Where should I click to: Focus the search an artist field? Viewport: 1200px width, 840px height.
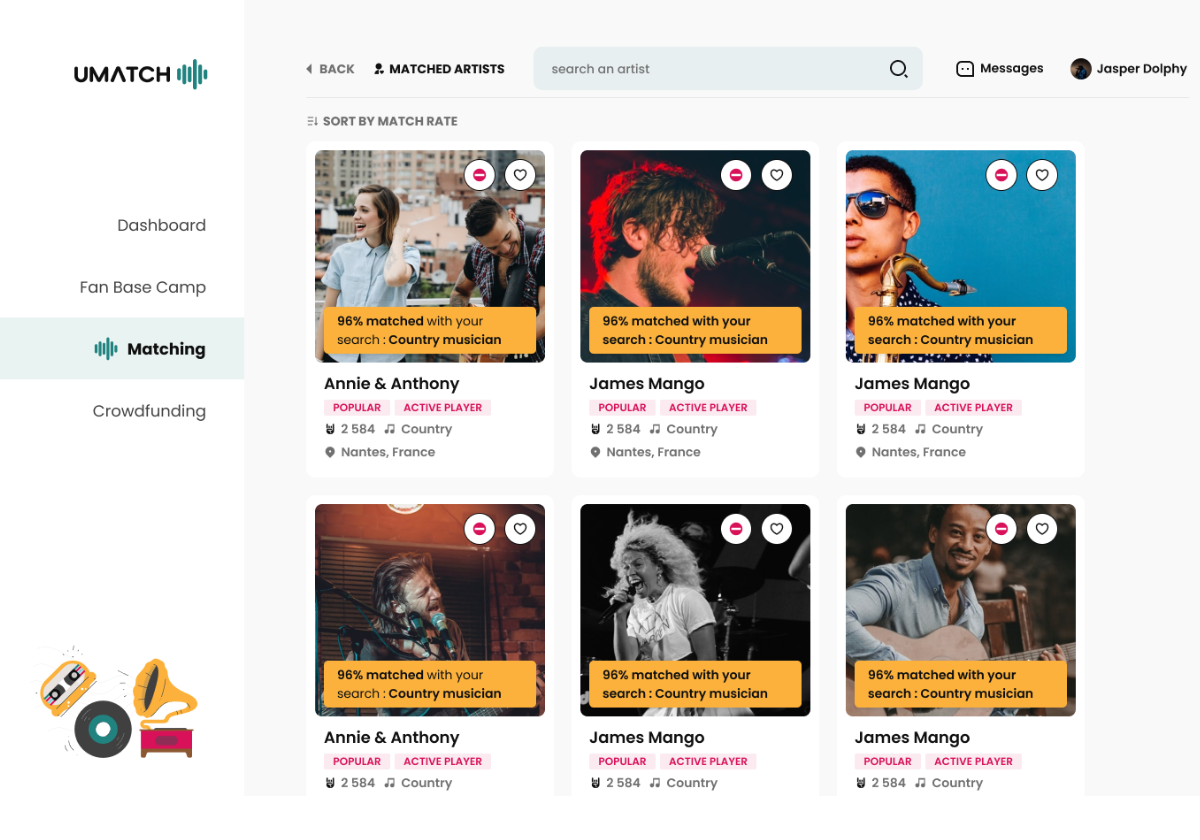[710, 69]
